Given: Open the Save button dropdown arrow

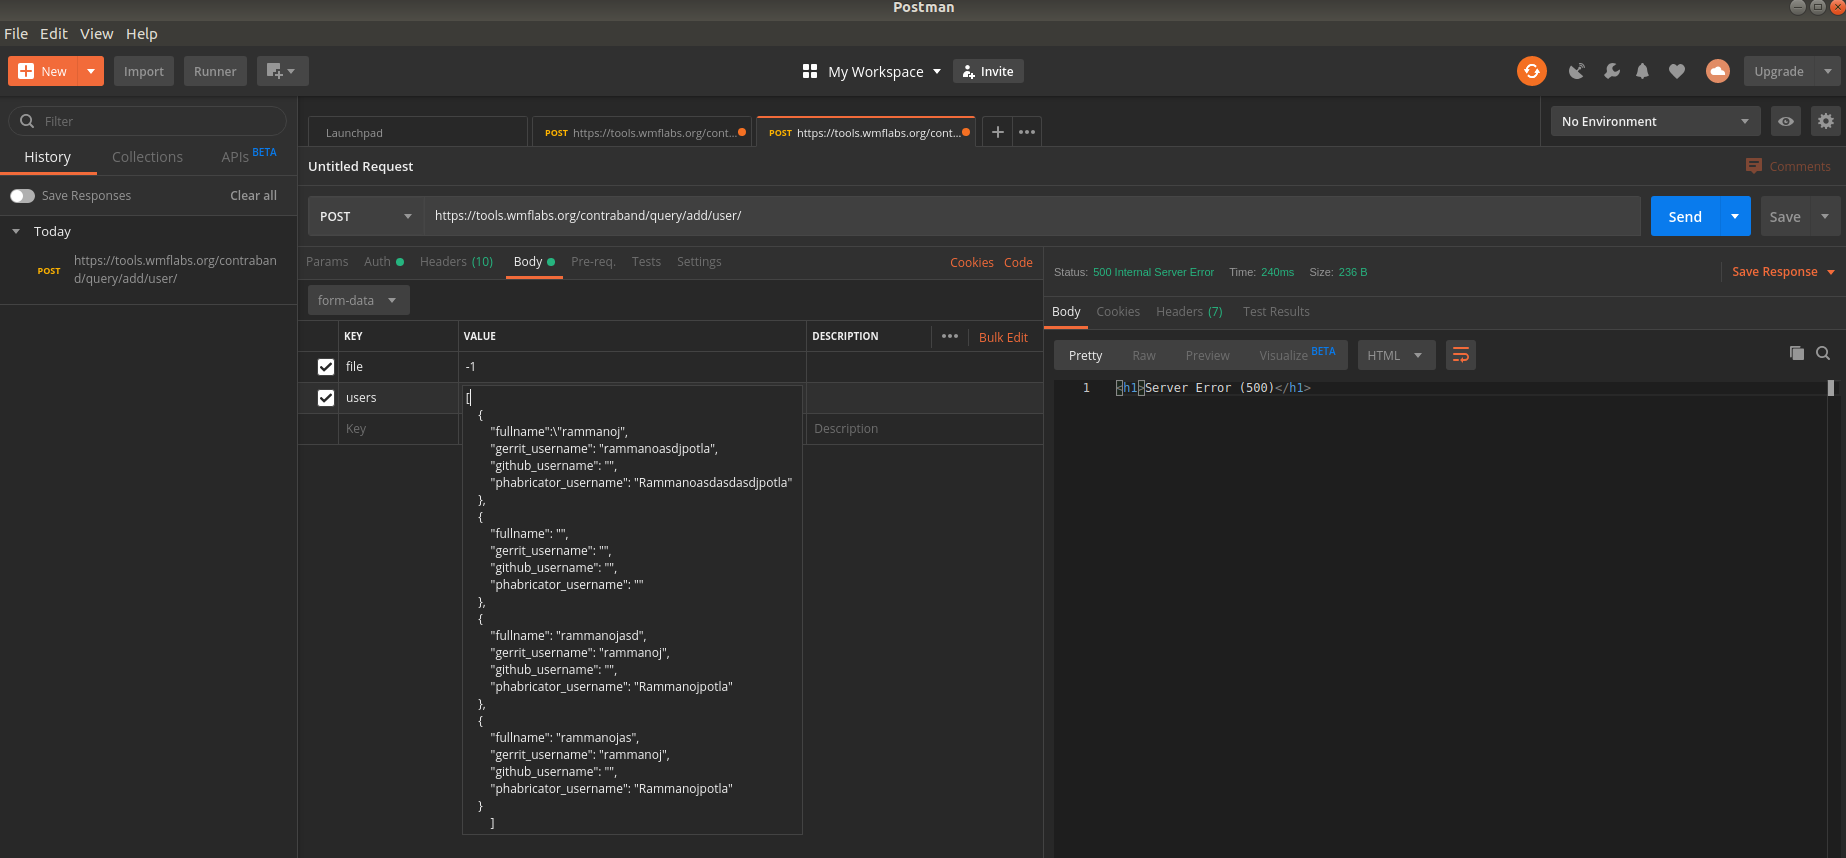Looking at the screenshot, I should pyautogui.click(x=1825, y=216).
